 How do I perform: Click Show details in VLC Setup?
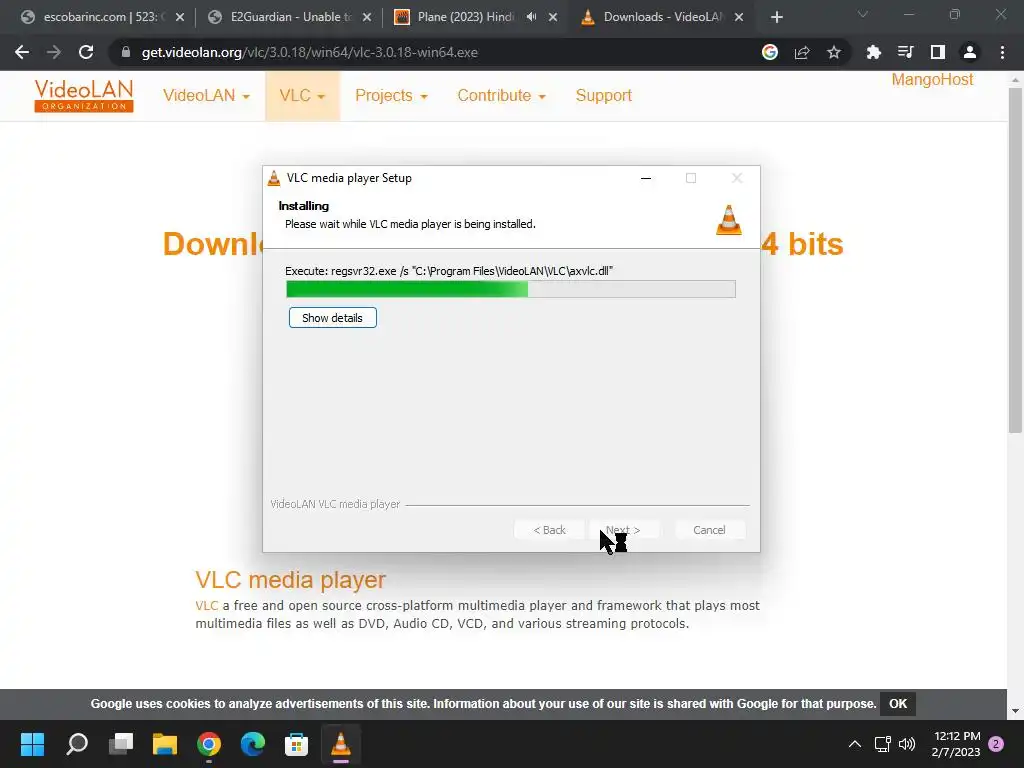pyautogui.click(x=332, y=318)
